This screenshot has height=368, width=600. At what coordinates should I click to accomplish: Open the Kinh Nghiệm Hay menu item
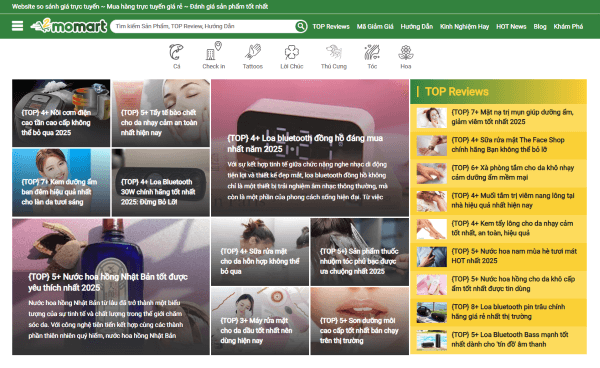point(465,26)
